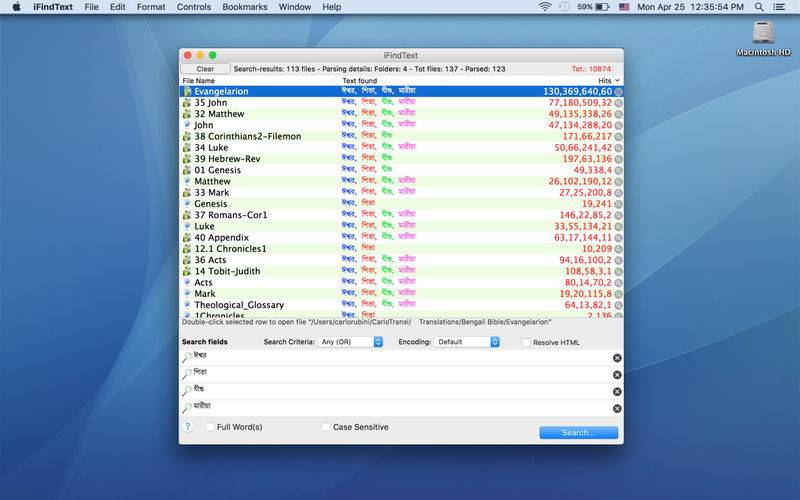Open the Time Machine icon in the menu bar
This screenshot has height=500, width=800.
pyautogui.click(x=564, y=7)
